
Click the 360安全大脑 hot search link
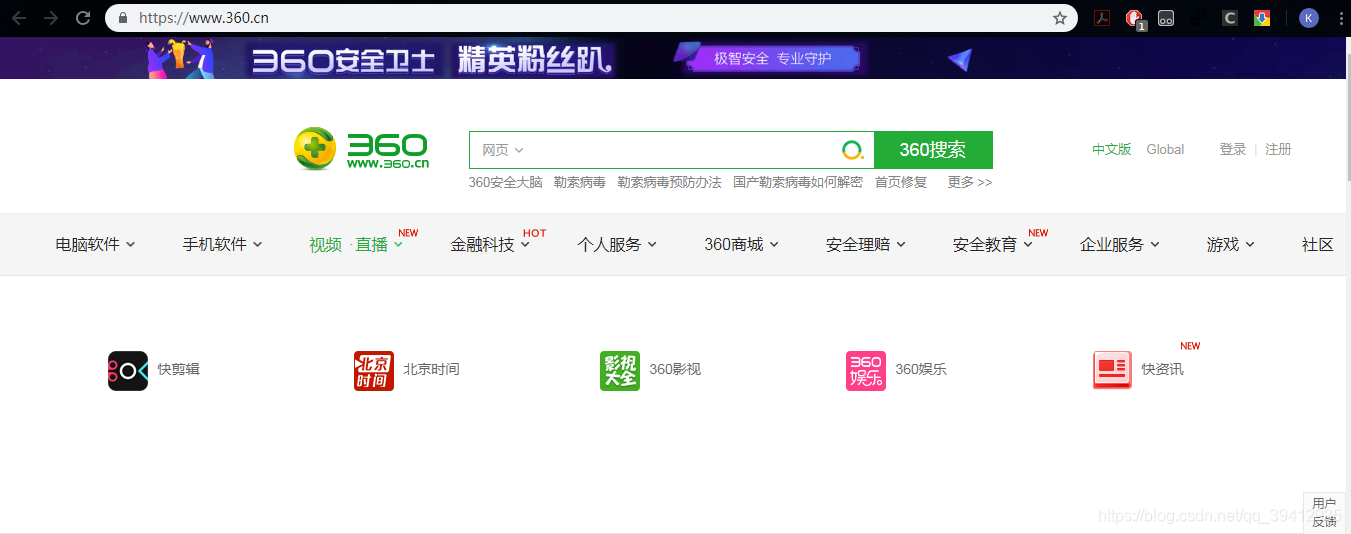[x=505, y=182]
